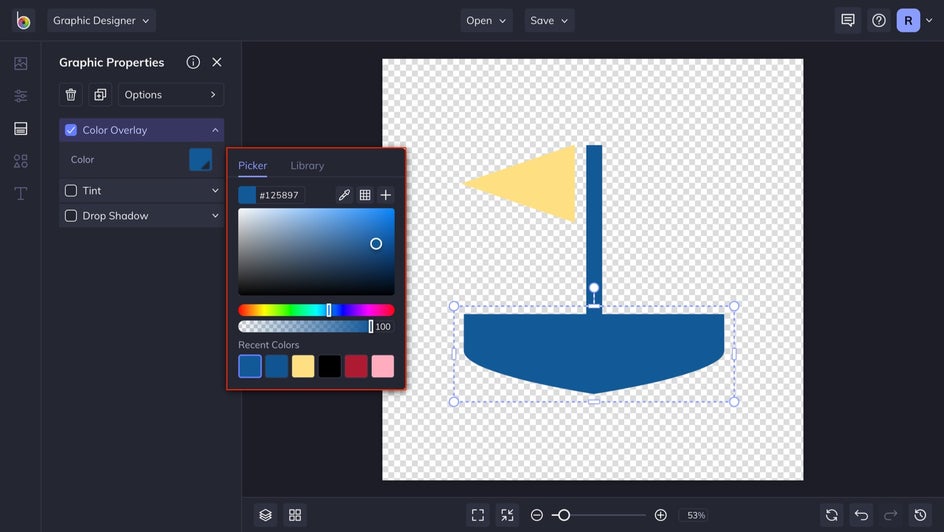
Task: Select the first blue recent color
Action: click(x=250, y=366)
